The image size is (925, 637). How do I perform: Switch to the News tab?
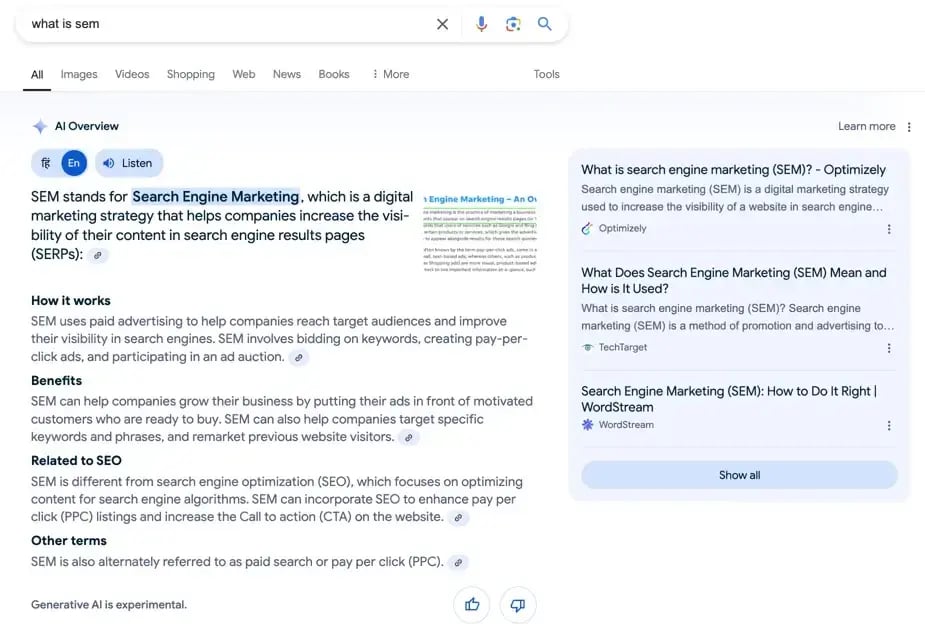[287, 74]
